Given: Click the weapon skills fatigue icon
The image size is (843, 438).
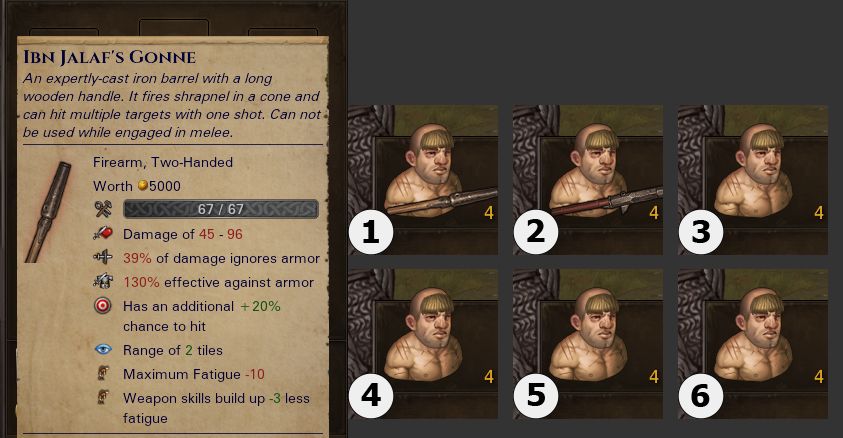Looking at the screenshot, I should pyautogui.click(x=103, y=397).
